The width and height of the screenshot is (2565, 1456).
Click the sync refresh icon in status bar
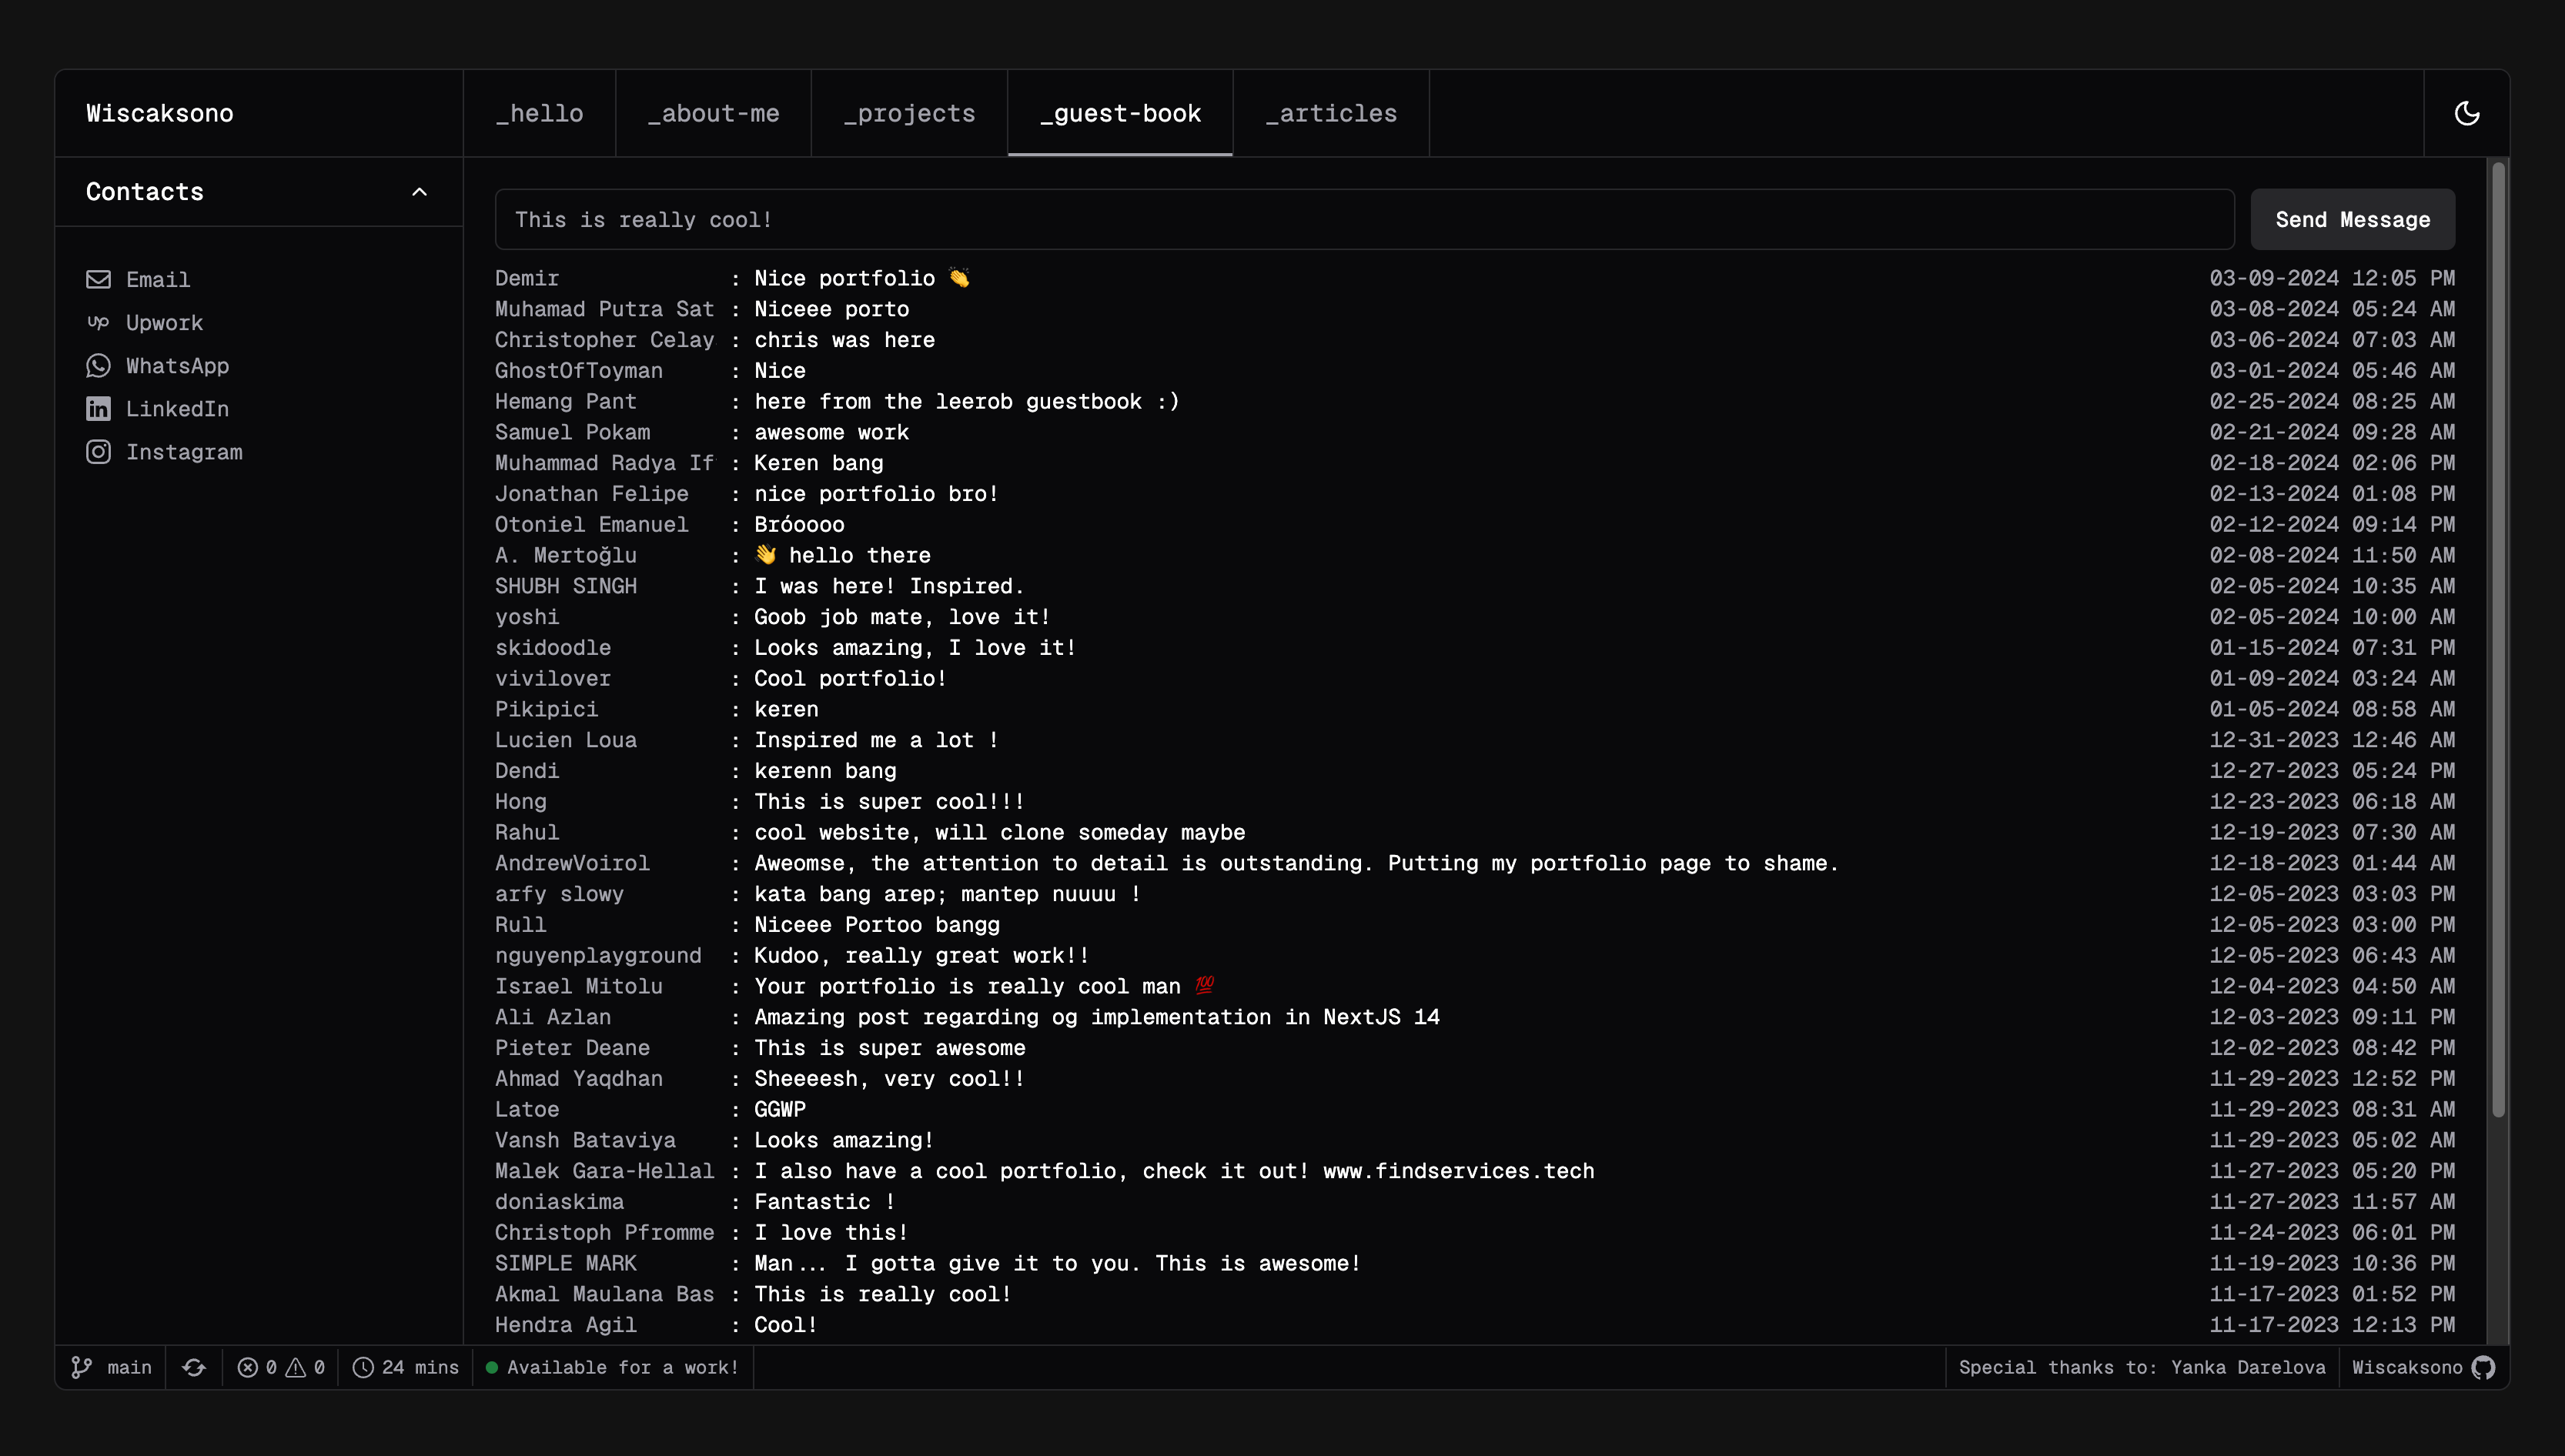pos(194,1367)
